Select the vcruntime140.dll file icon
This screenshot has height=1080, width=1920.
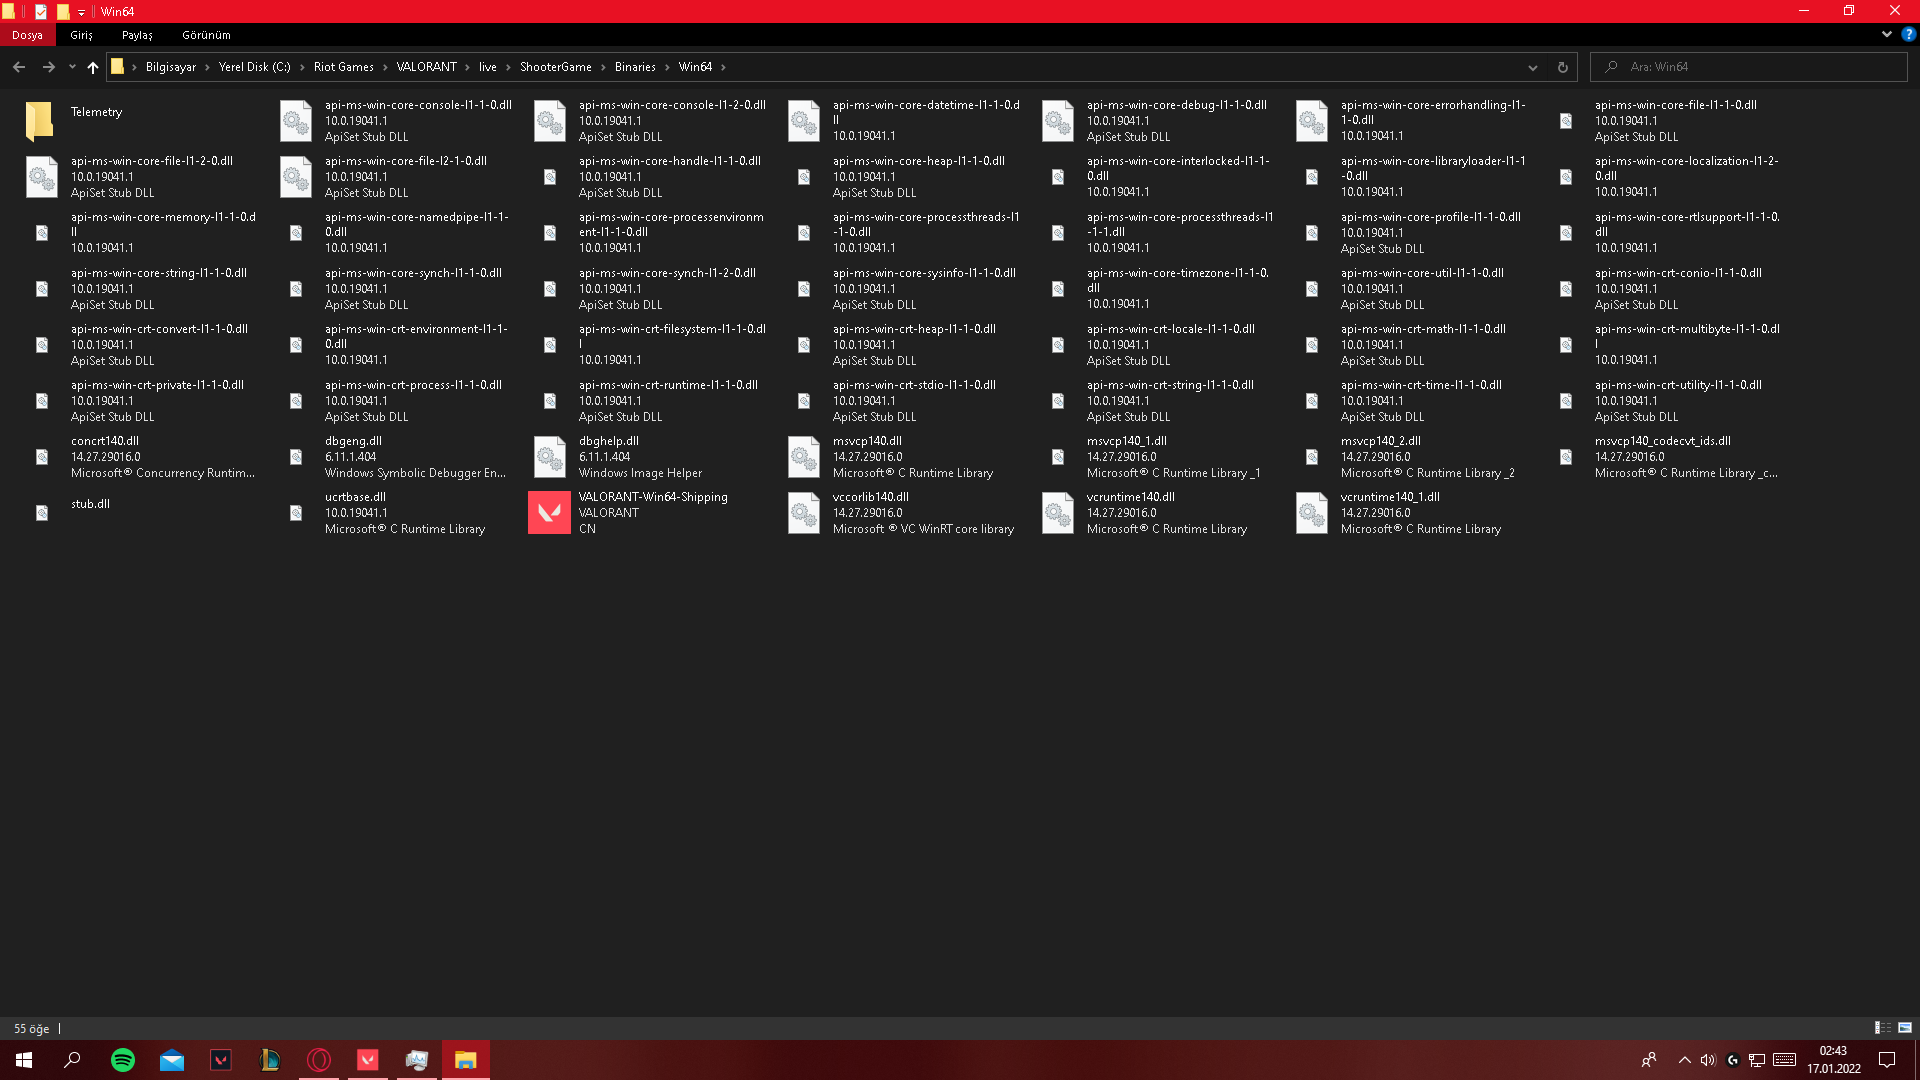point(1057,513)
